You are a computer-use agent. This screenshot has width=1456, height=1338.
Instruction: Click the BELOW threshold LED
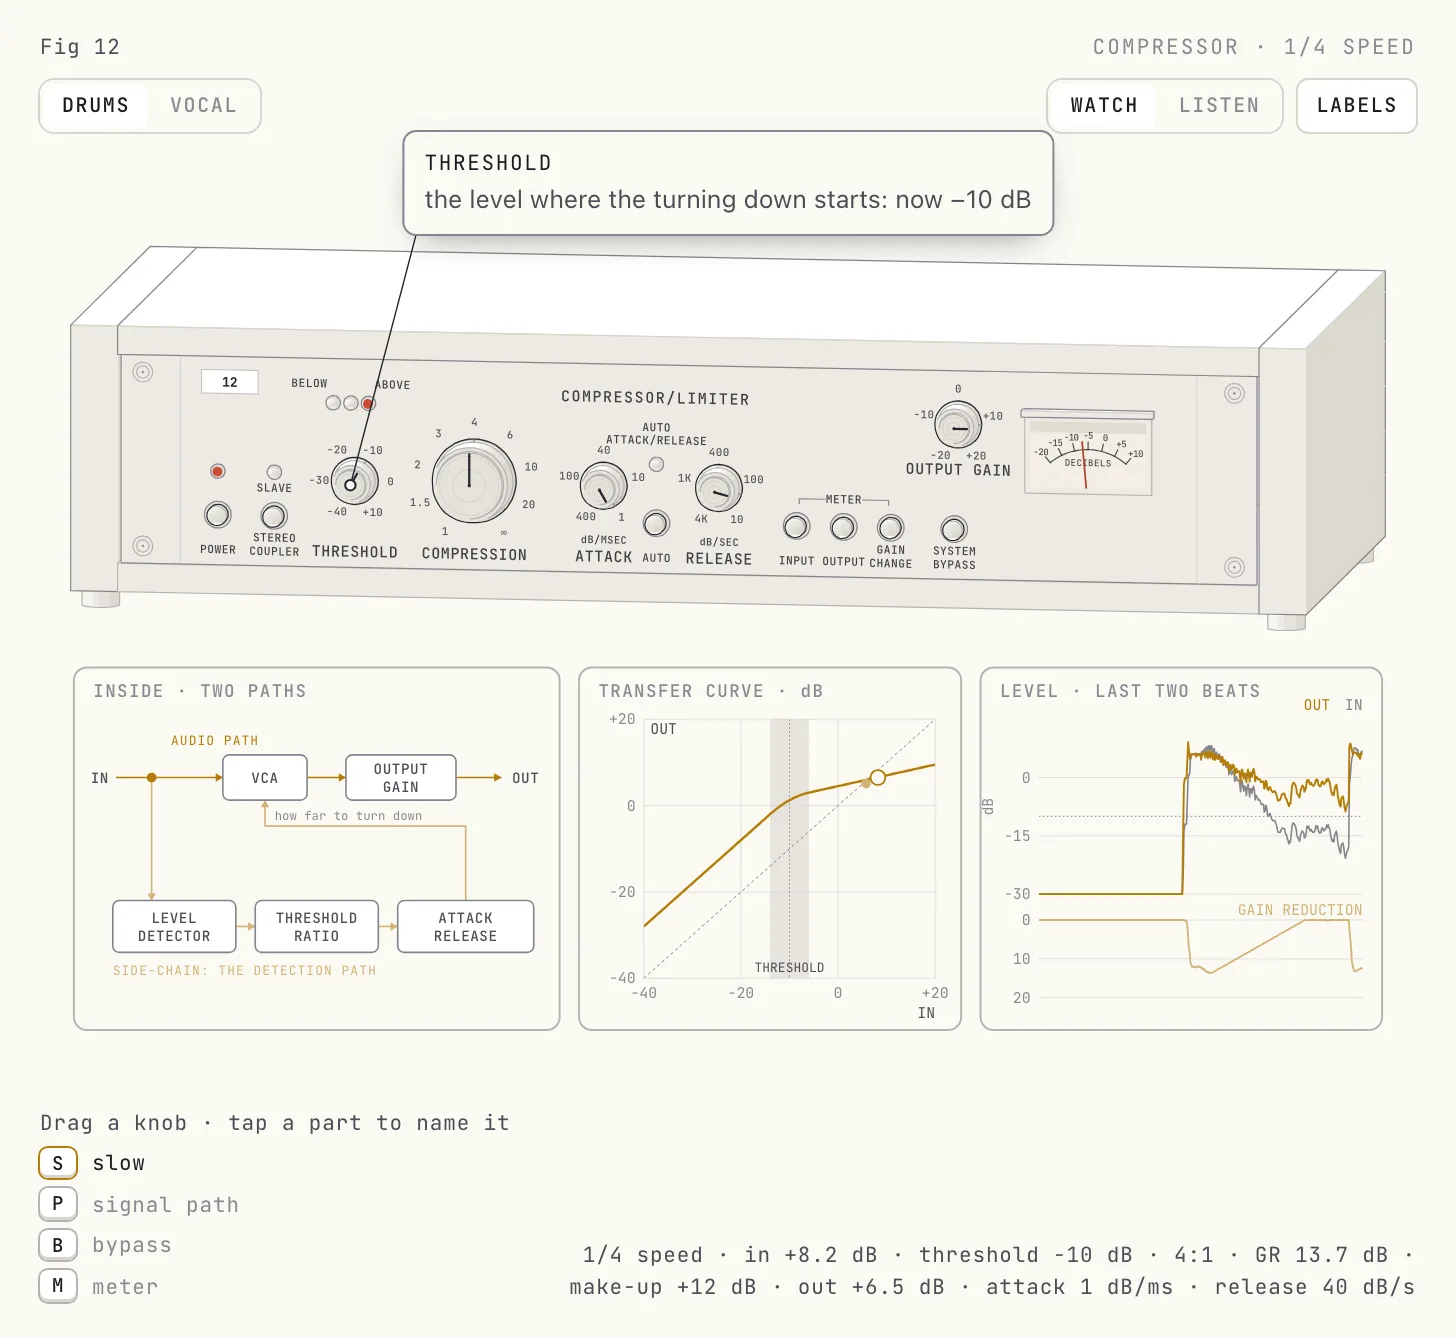pyautogui.click(x=333, y=403)
